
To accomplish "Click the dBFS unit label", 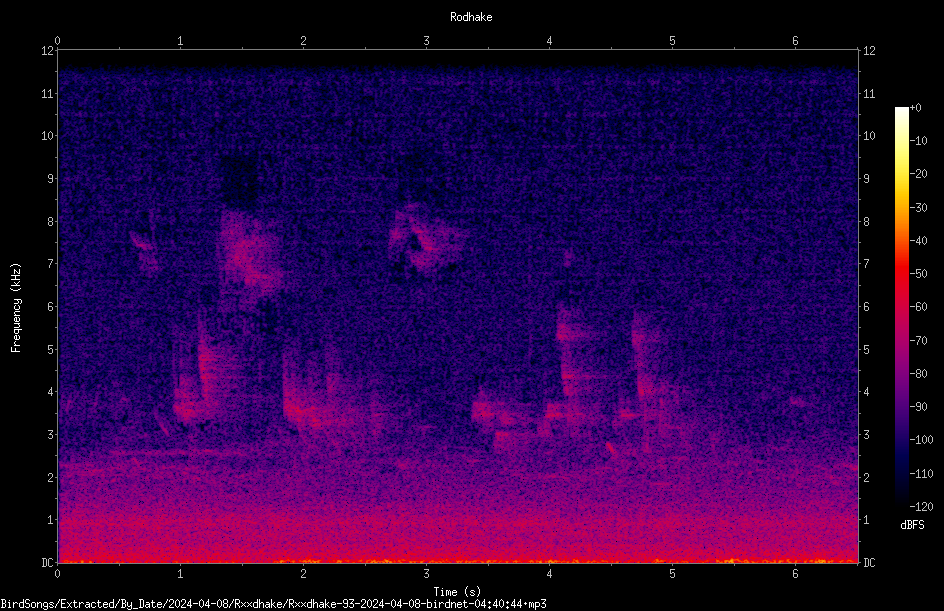I will pyautogui.click(x=912, y=525).
